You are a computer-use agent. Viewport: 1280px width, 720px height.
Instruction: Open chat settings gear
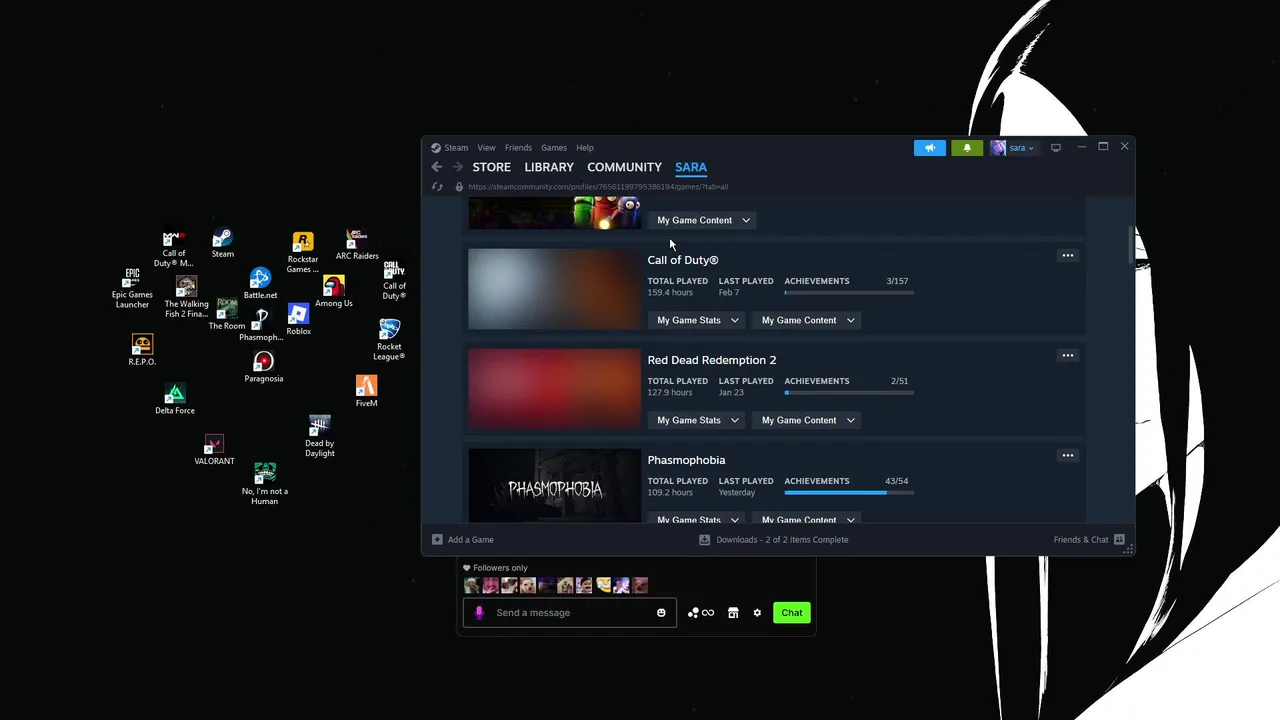(757, 613)
